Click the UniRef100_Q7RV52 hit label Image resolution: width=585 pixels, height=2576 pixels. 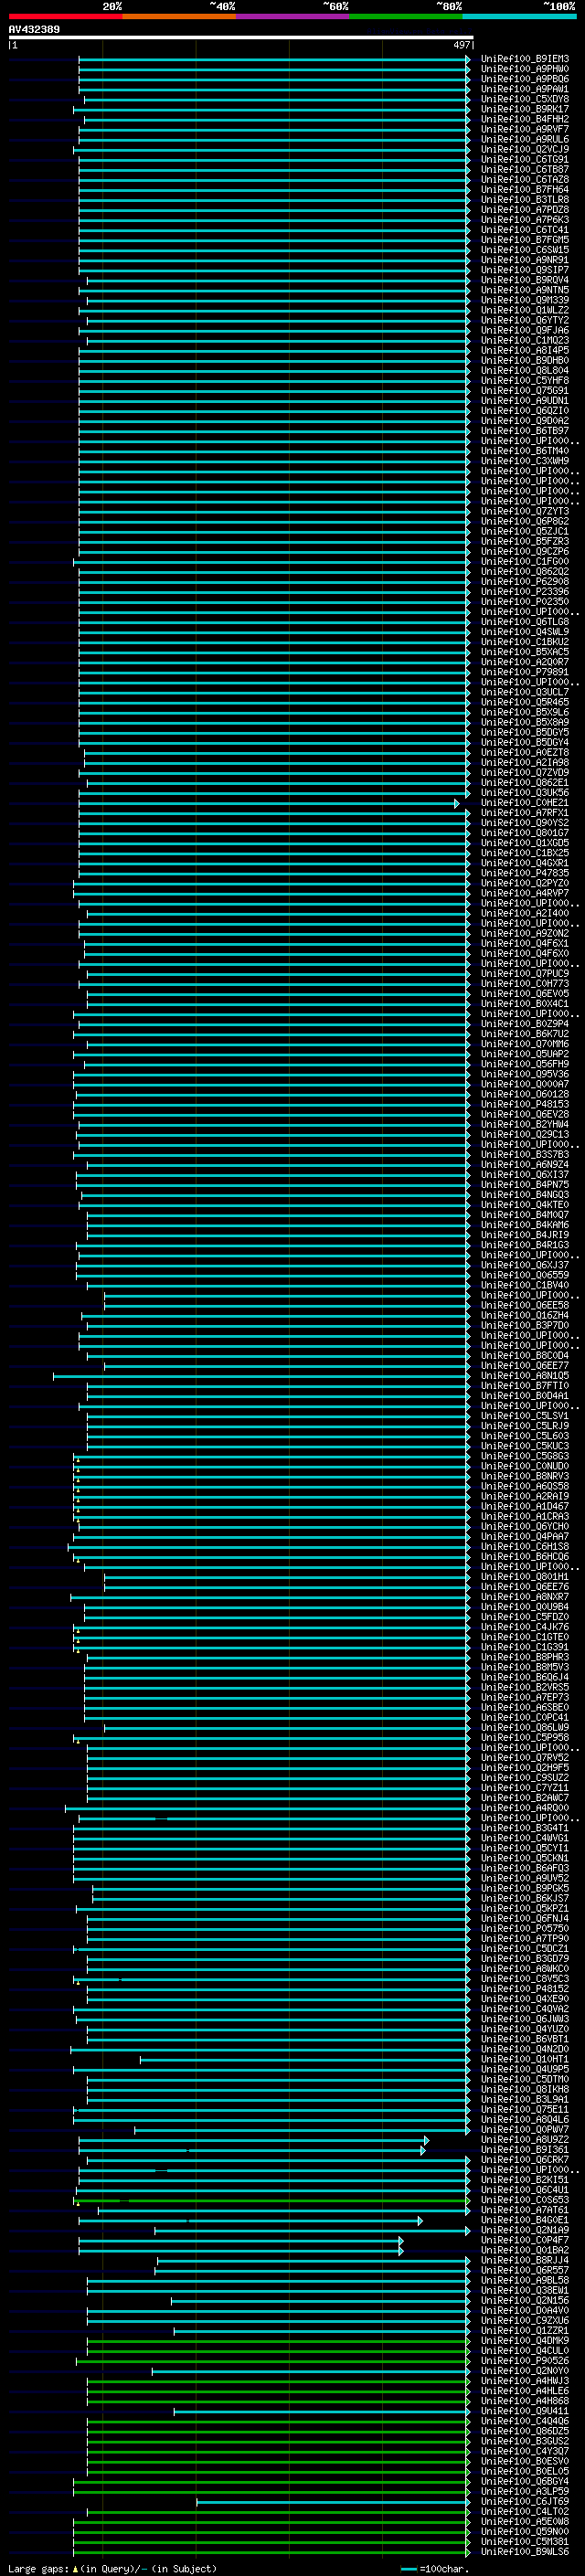[524, 1757]
